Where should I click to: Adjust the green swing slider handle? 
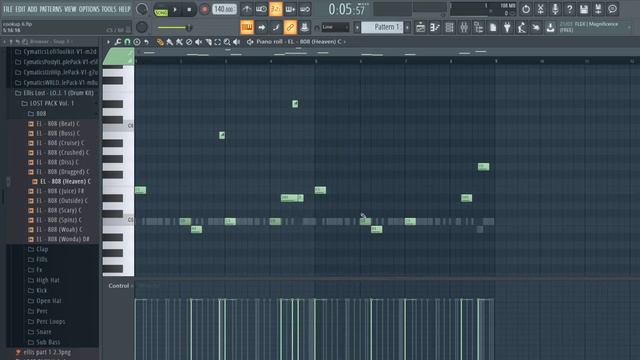(189, 28)
